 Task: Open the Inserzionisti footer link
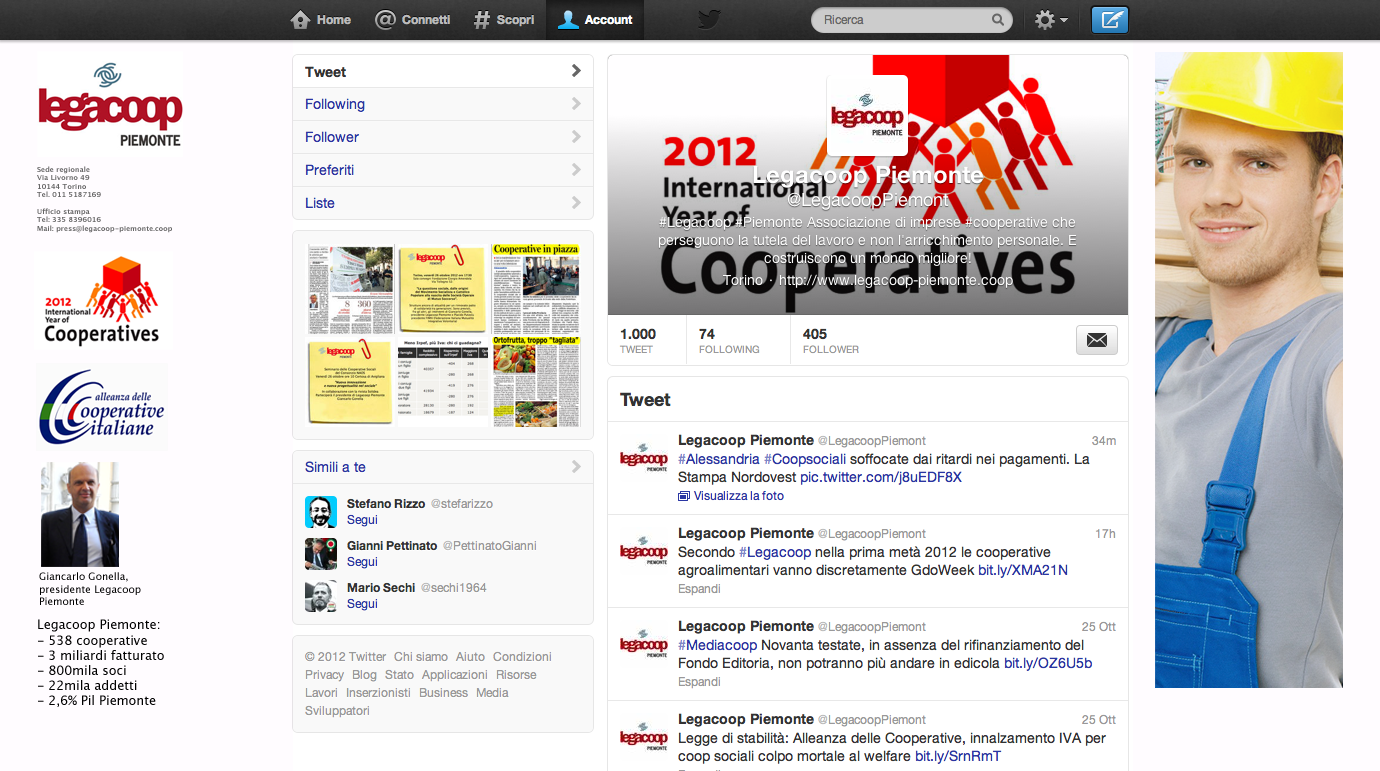click(378, 693)
